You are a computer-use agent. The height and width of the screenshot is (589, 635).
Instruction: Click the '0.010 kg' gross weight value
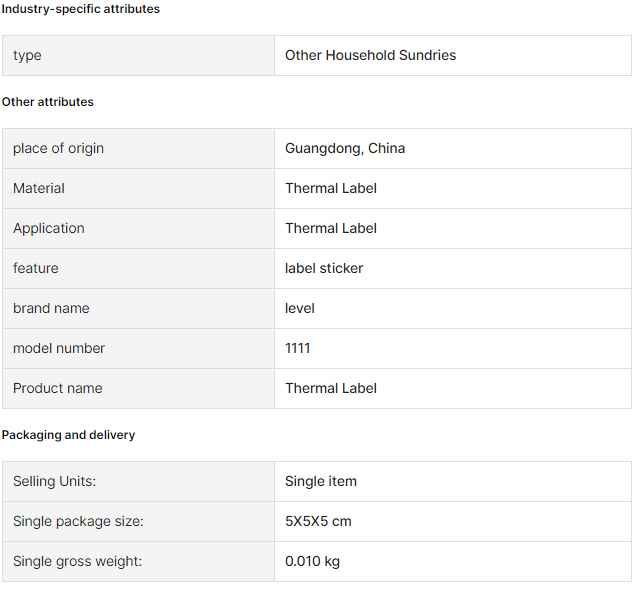point(312,561)
